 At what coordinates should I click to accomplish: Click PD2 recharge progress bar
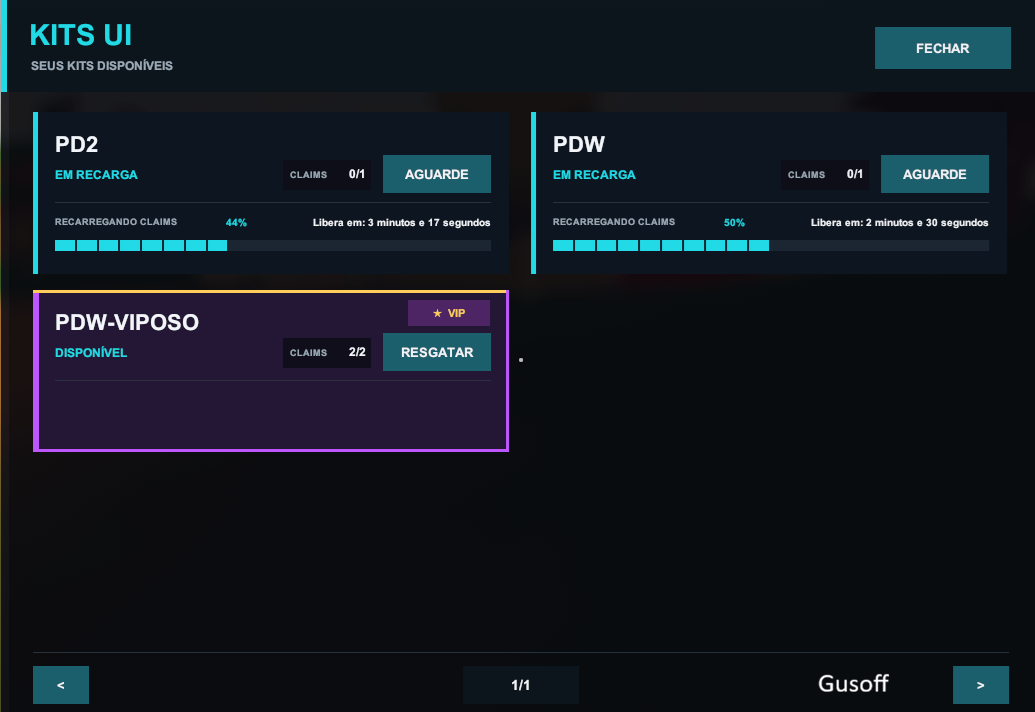click(x=273, y=245)
